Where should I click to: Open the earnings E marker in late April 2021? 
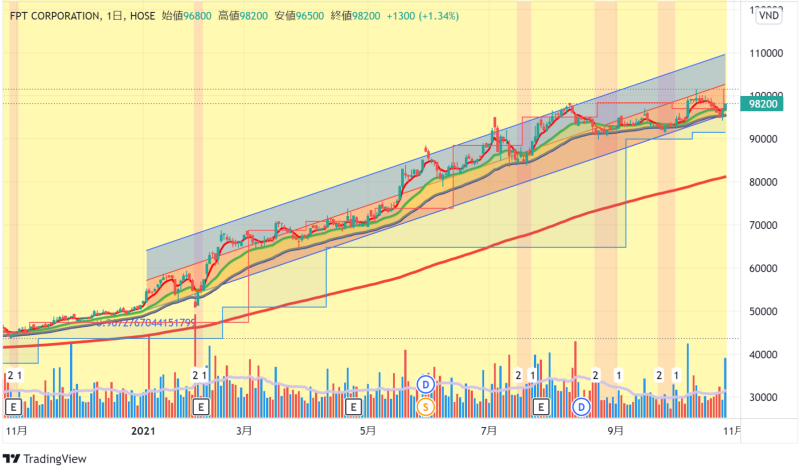[353, 407]
